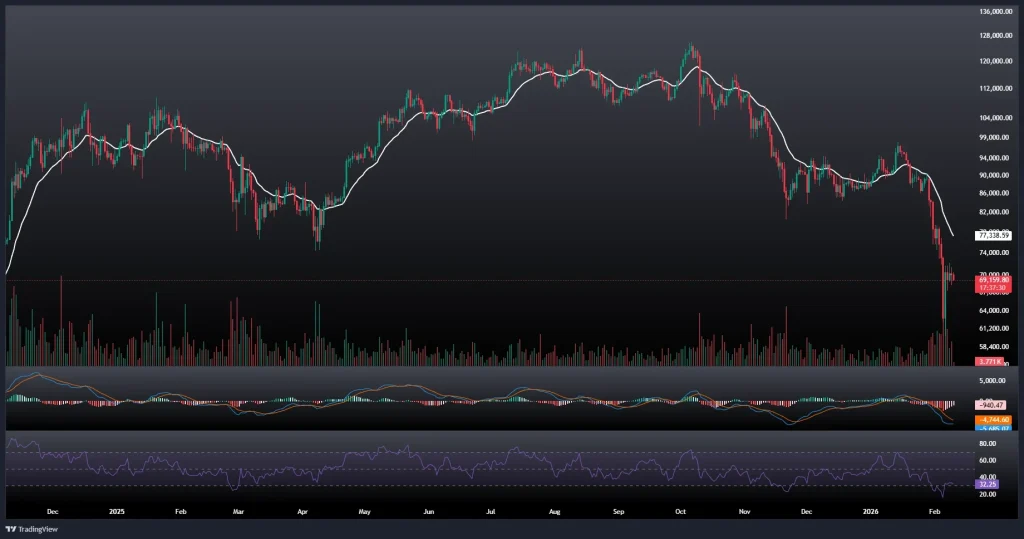The height and width of the screenshot is (539, 1024).
Task: Click the 80.00 level on RSI axis
Action: coord(984,442)
